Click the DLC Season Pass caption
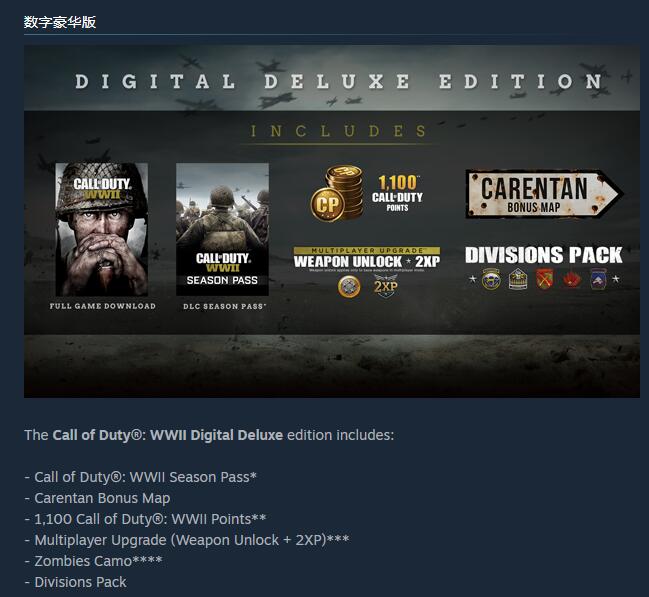 [225, 306]
